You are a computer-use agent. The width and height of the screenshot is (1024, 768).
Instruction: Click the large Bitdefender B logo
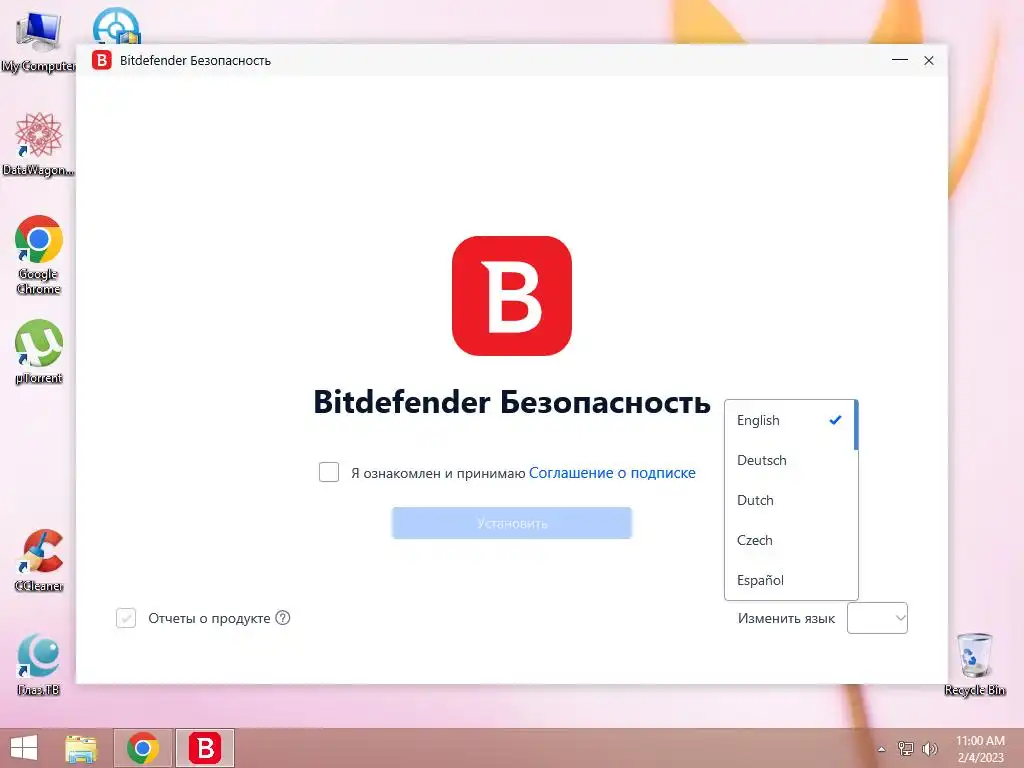511,296
